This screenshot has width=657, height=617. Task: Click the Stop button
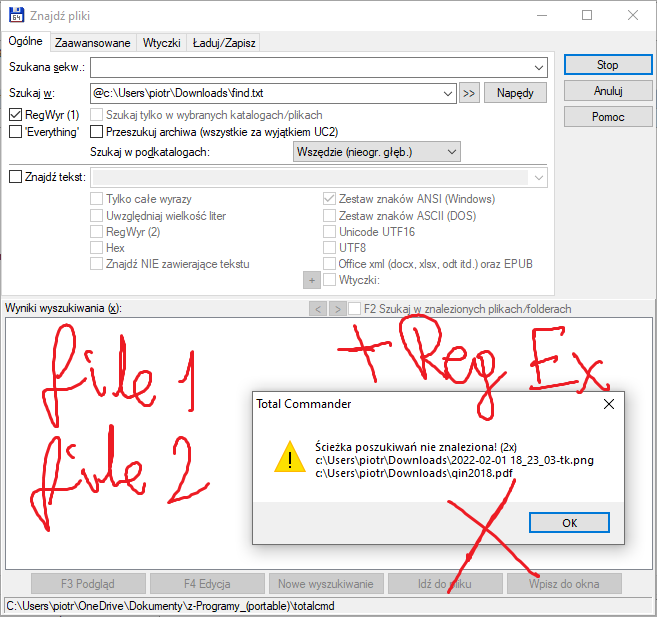(608, 65)
